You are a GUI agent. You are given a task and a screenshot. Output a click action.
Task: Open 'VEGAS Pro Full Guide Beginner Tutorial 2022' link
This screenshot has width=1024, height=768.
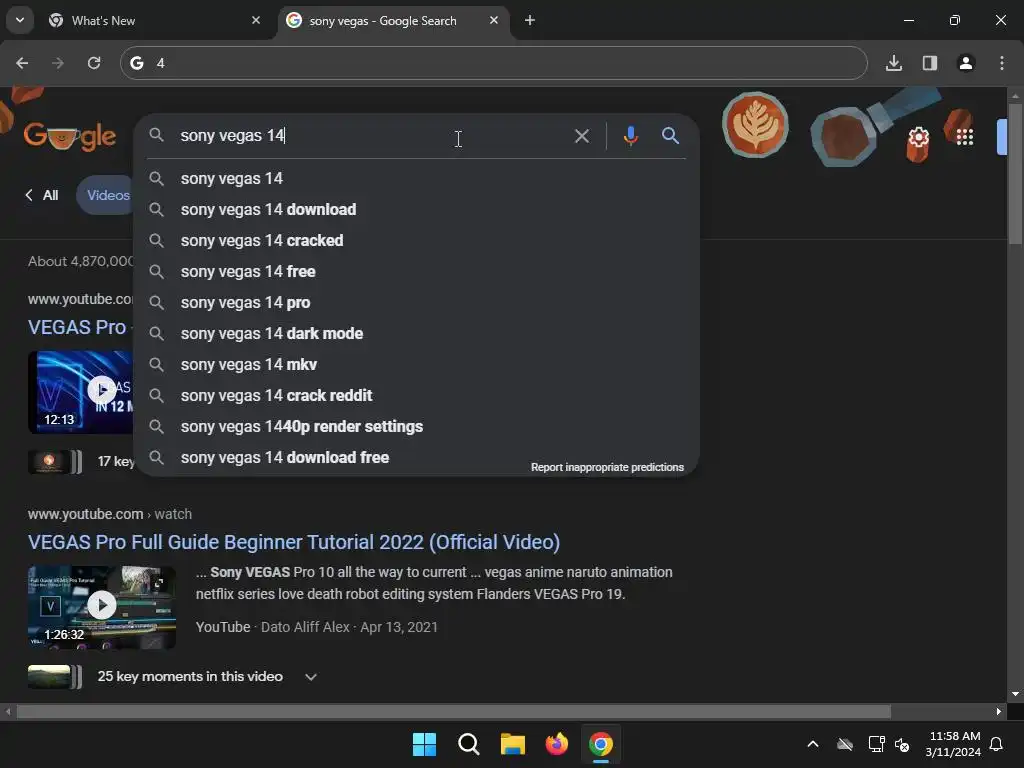pyautogui.click(x=294, y=542)
